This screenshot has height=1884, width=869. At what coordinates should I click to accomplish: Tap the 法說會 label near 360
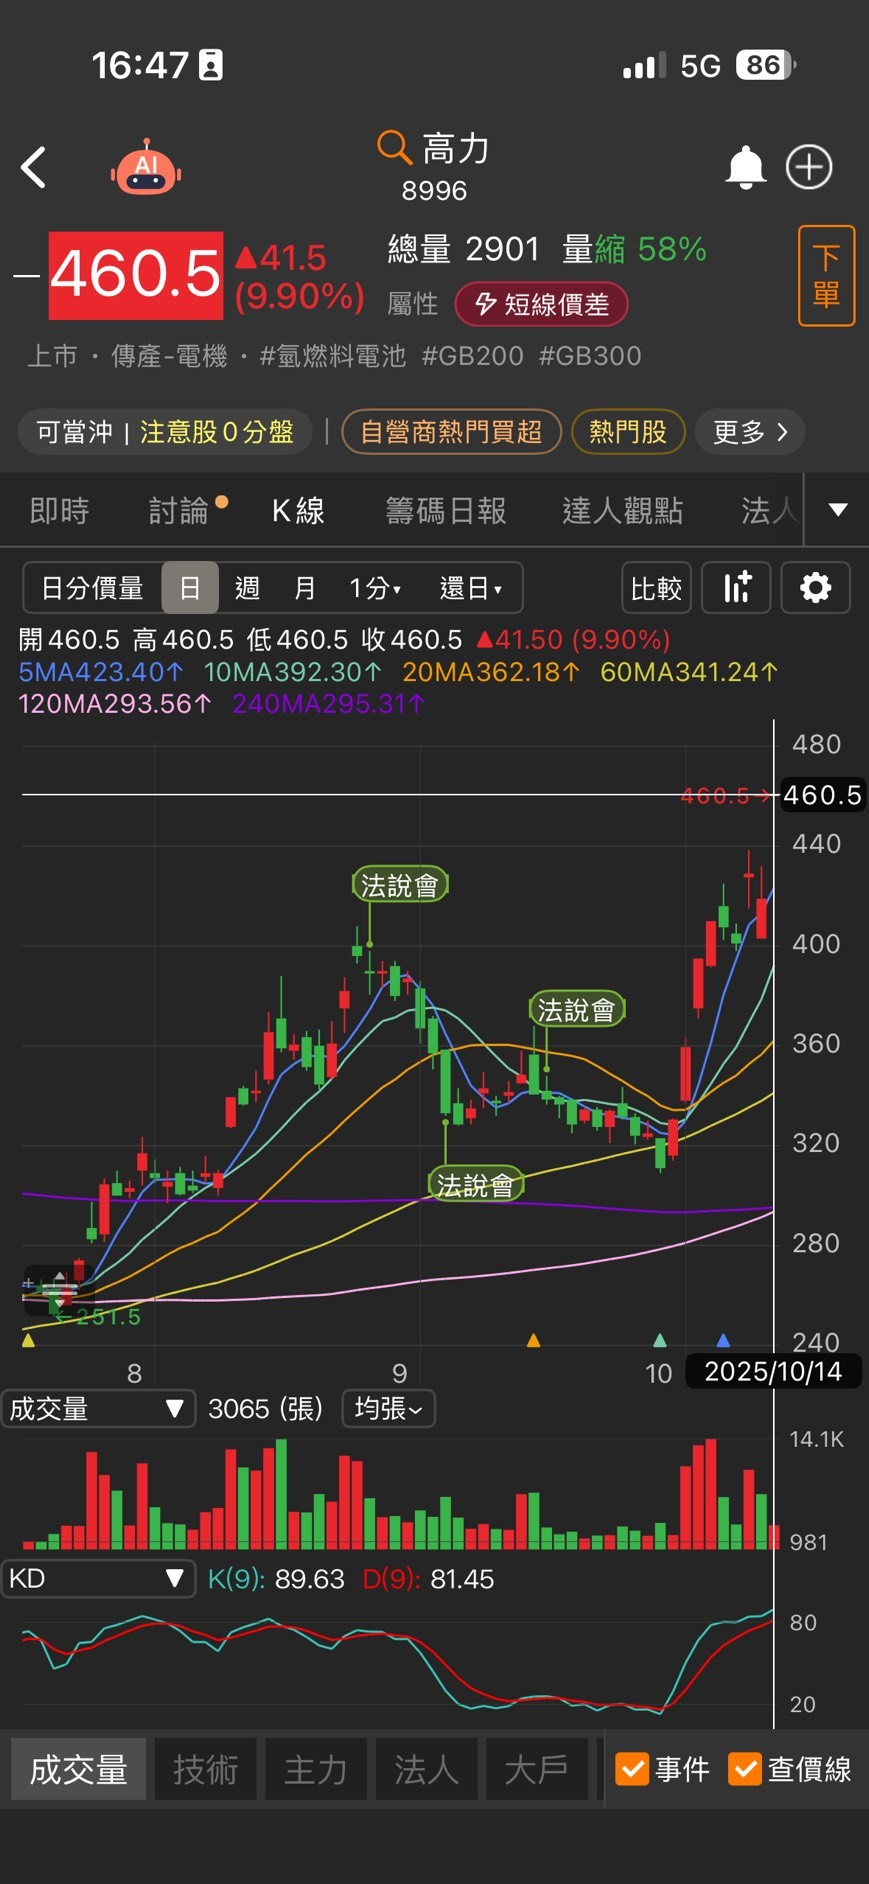577,1010
